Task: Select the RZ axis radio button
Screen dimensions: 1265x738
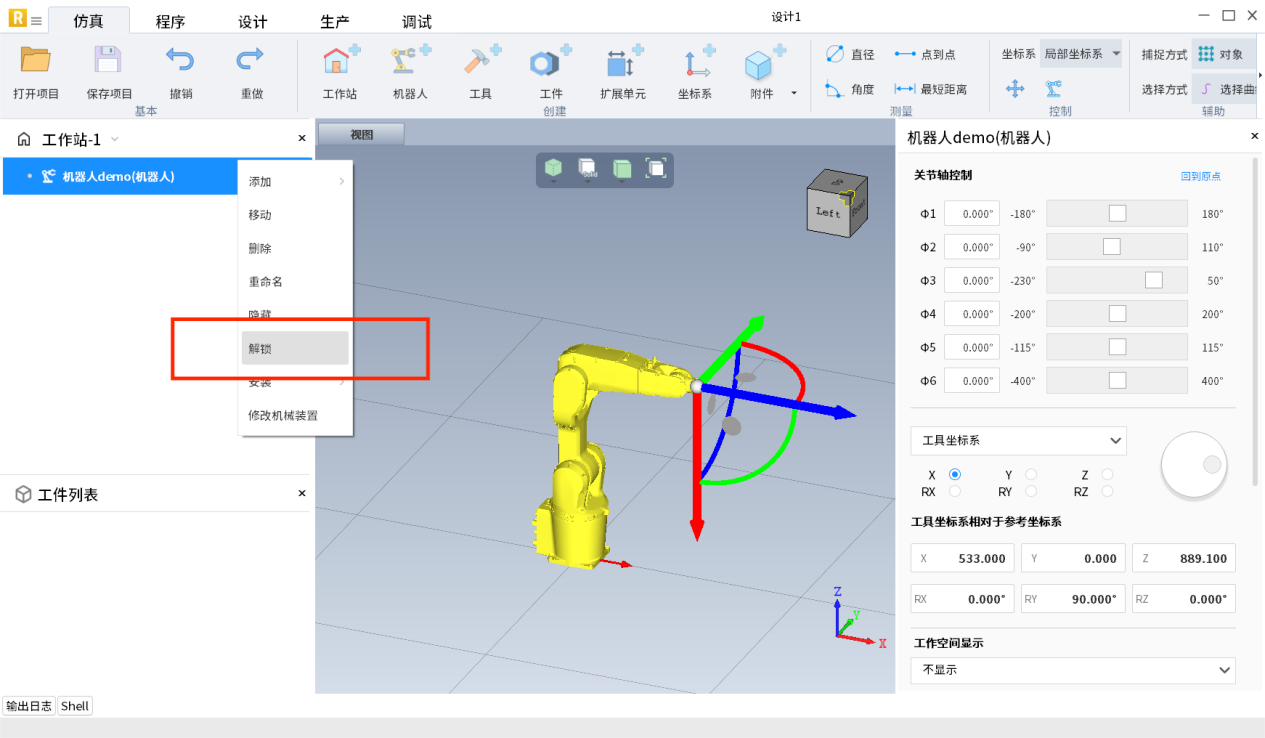Action: [1107, 491]
